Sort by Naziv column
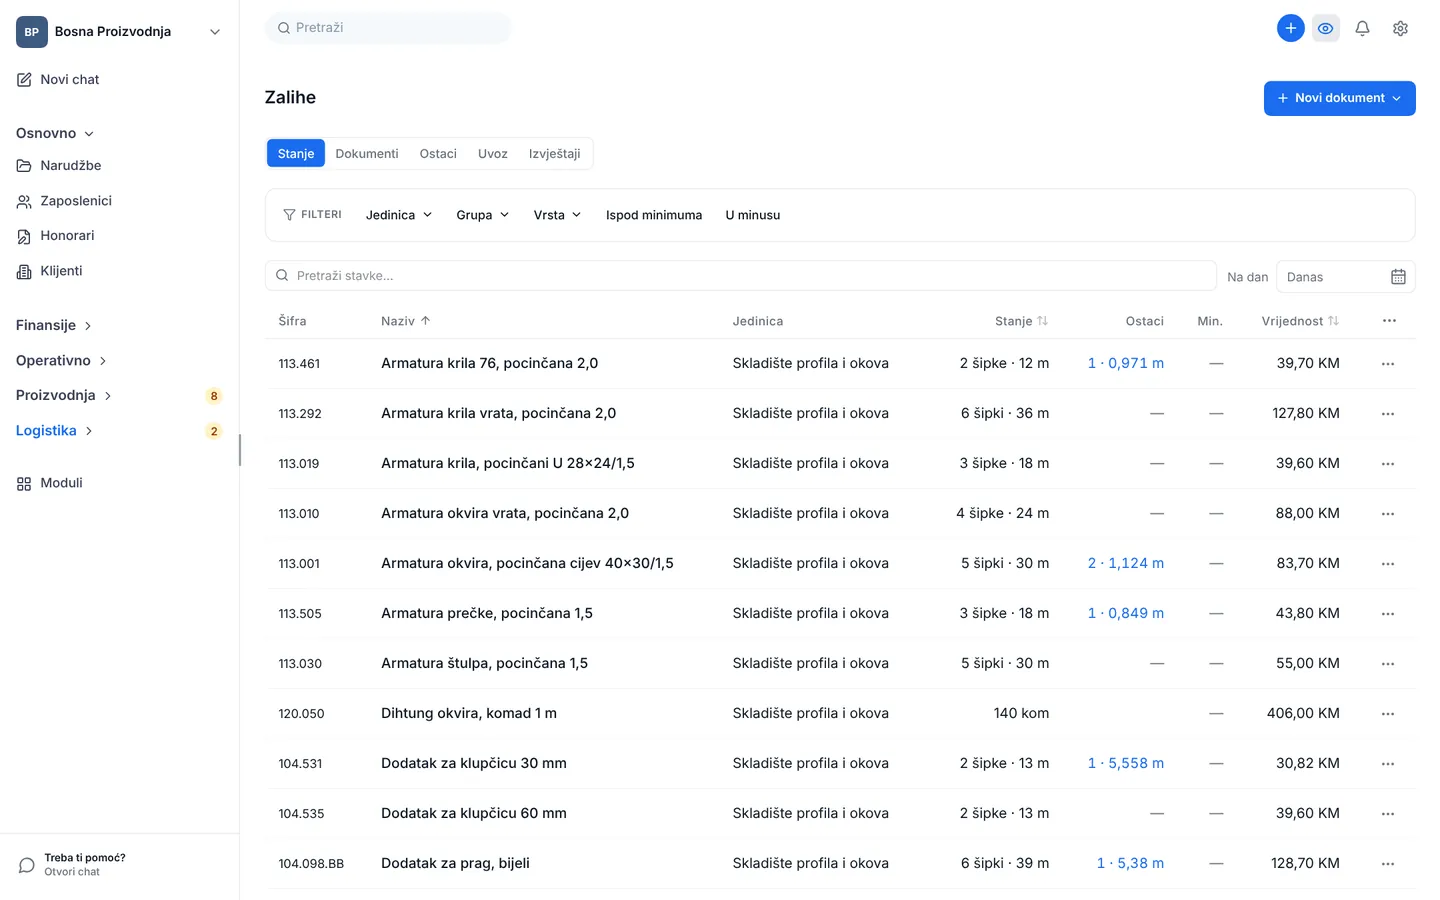Viewport: 1440px width, 900px height. click(406, 321)
